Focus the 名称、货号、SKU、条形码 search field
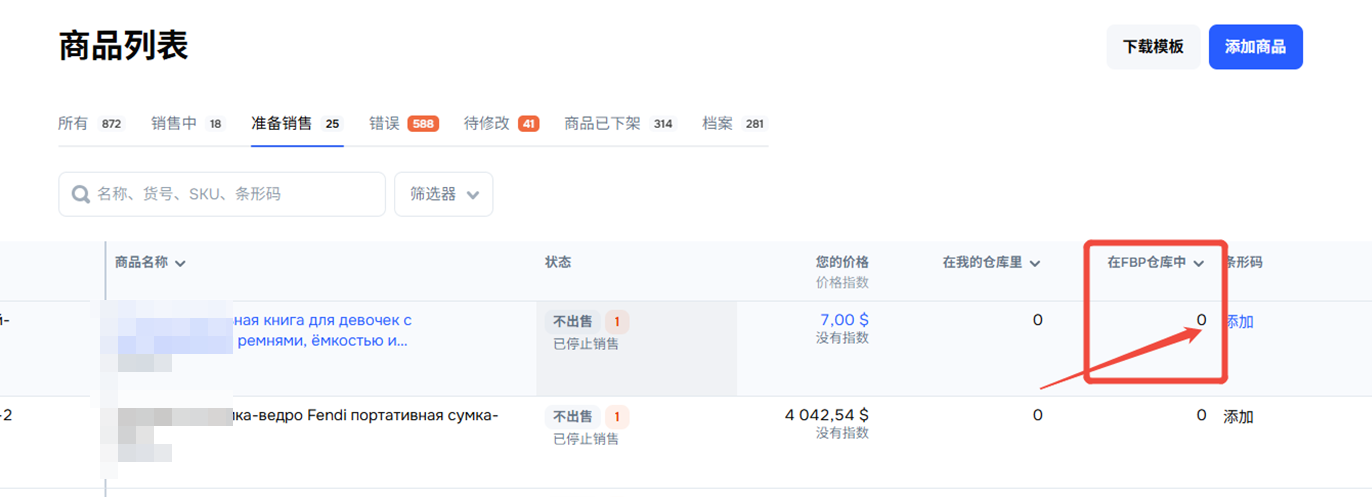 [x=235, y=194]
